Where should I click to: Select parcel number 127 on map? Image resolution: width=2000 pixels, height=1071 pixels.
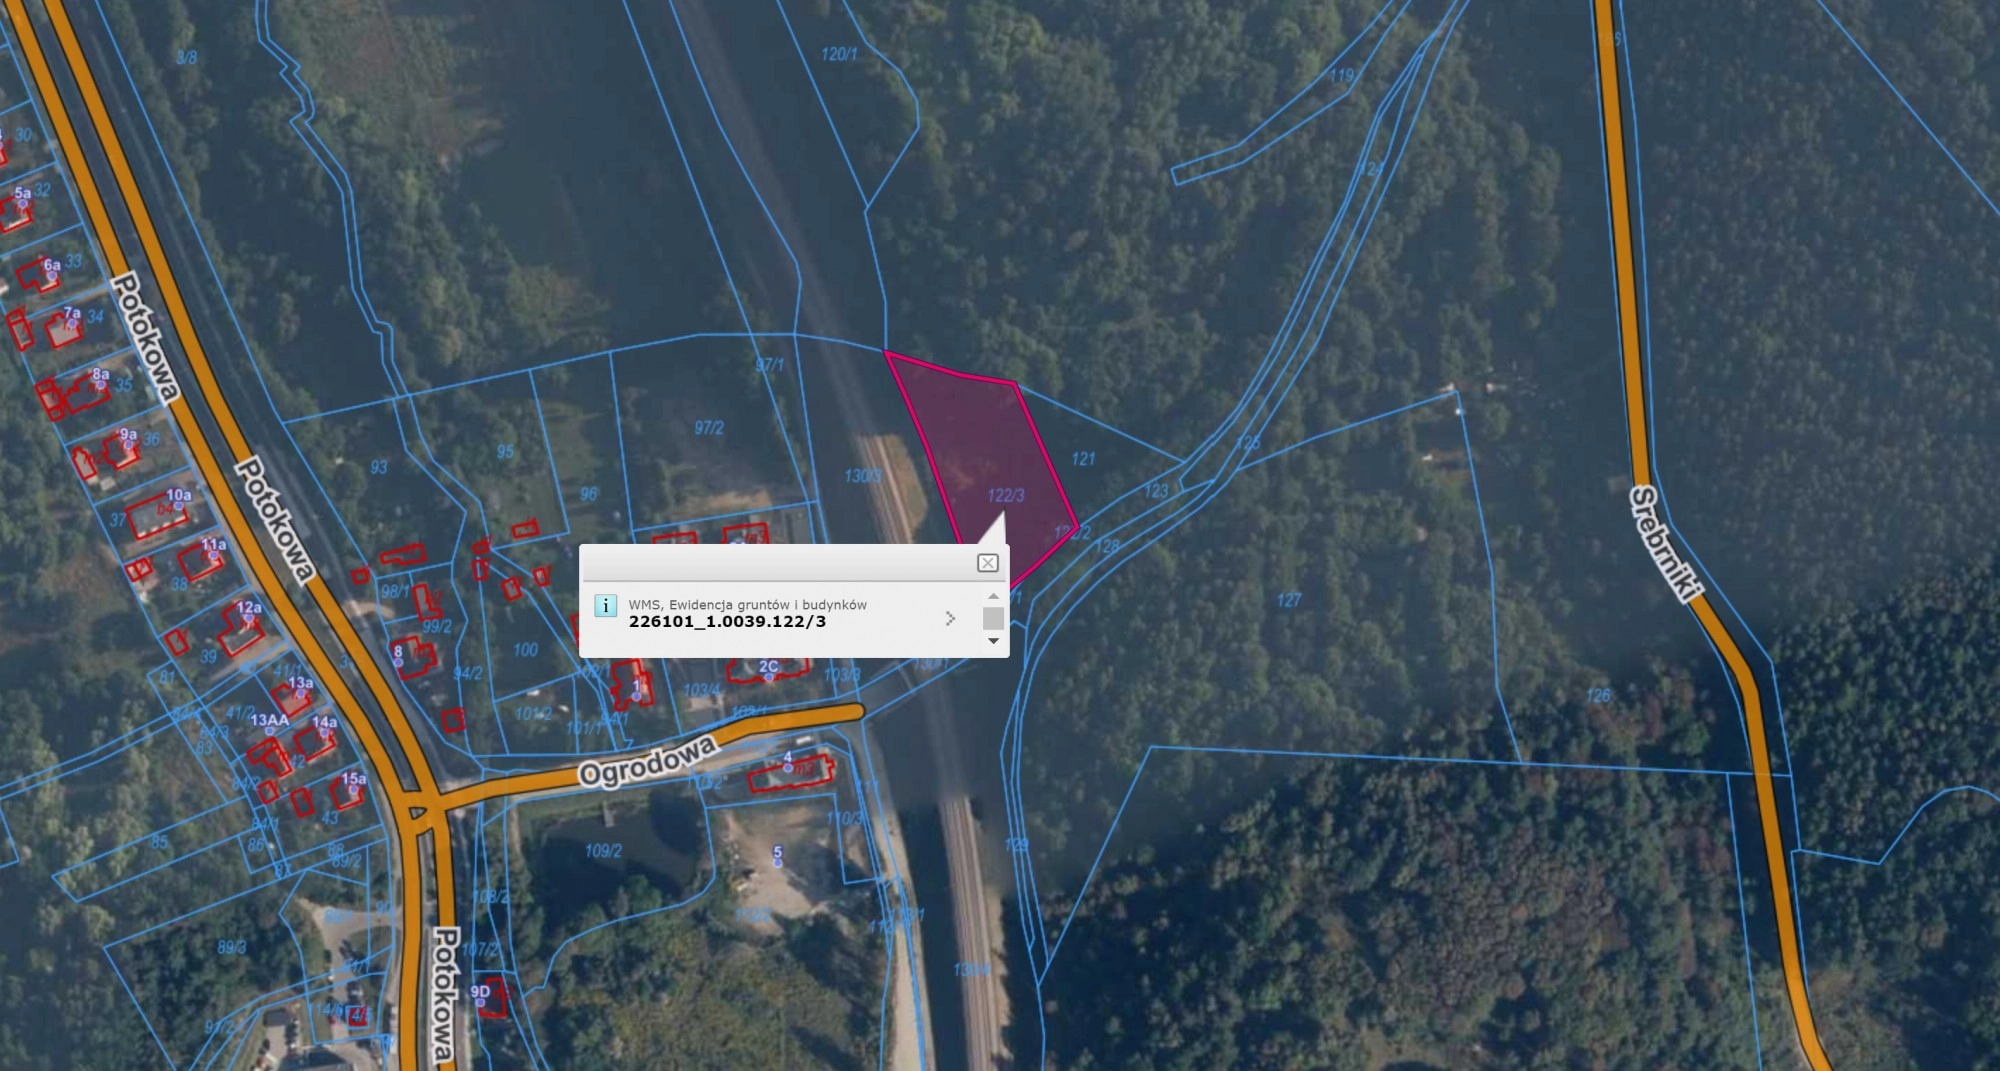(x=1289, y=600)
